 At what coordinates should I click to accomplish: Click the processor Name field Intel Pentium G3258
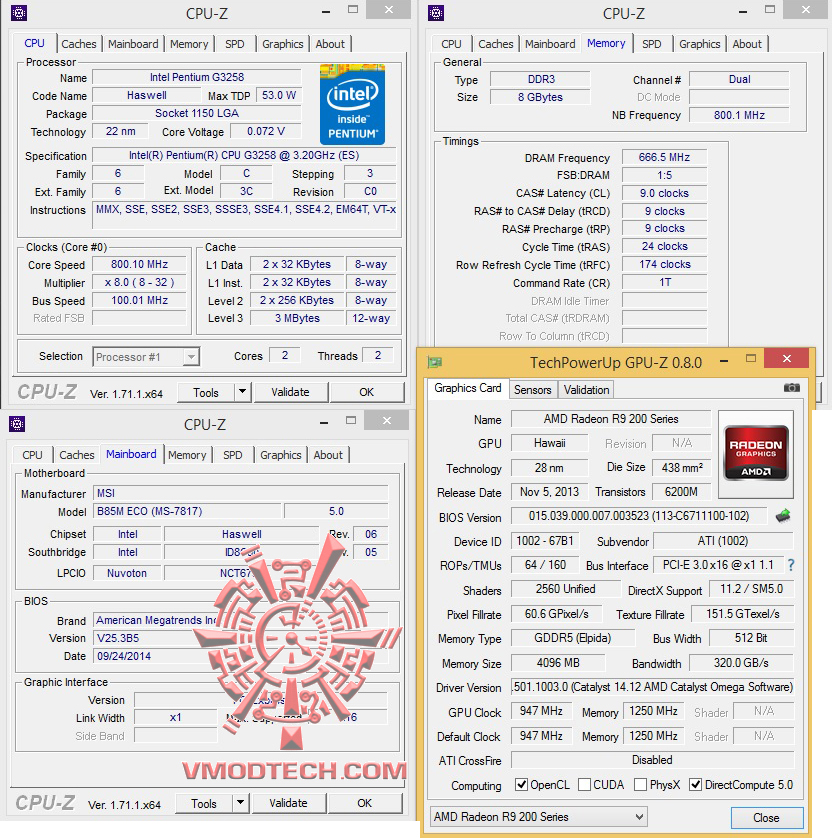click(197, 77)
